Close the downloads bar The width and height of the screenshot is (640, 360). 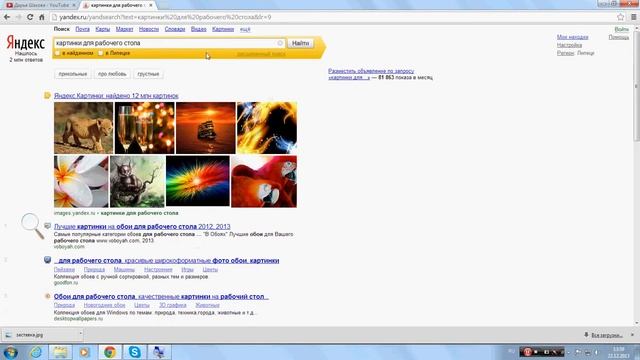(x=633, y=335)
